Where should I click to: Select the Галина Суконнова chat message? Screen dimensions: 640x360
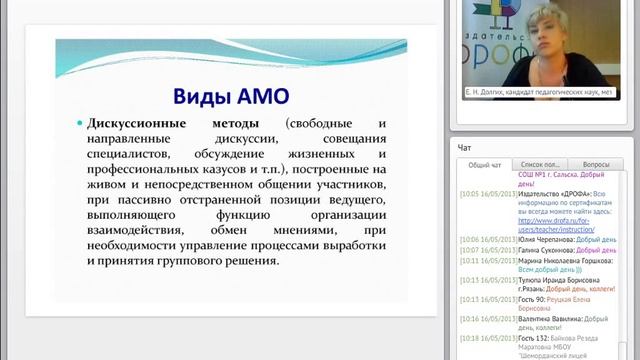point(538,250)
